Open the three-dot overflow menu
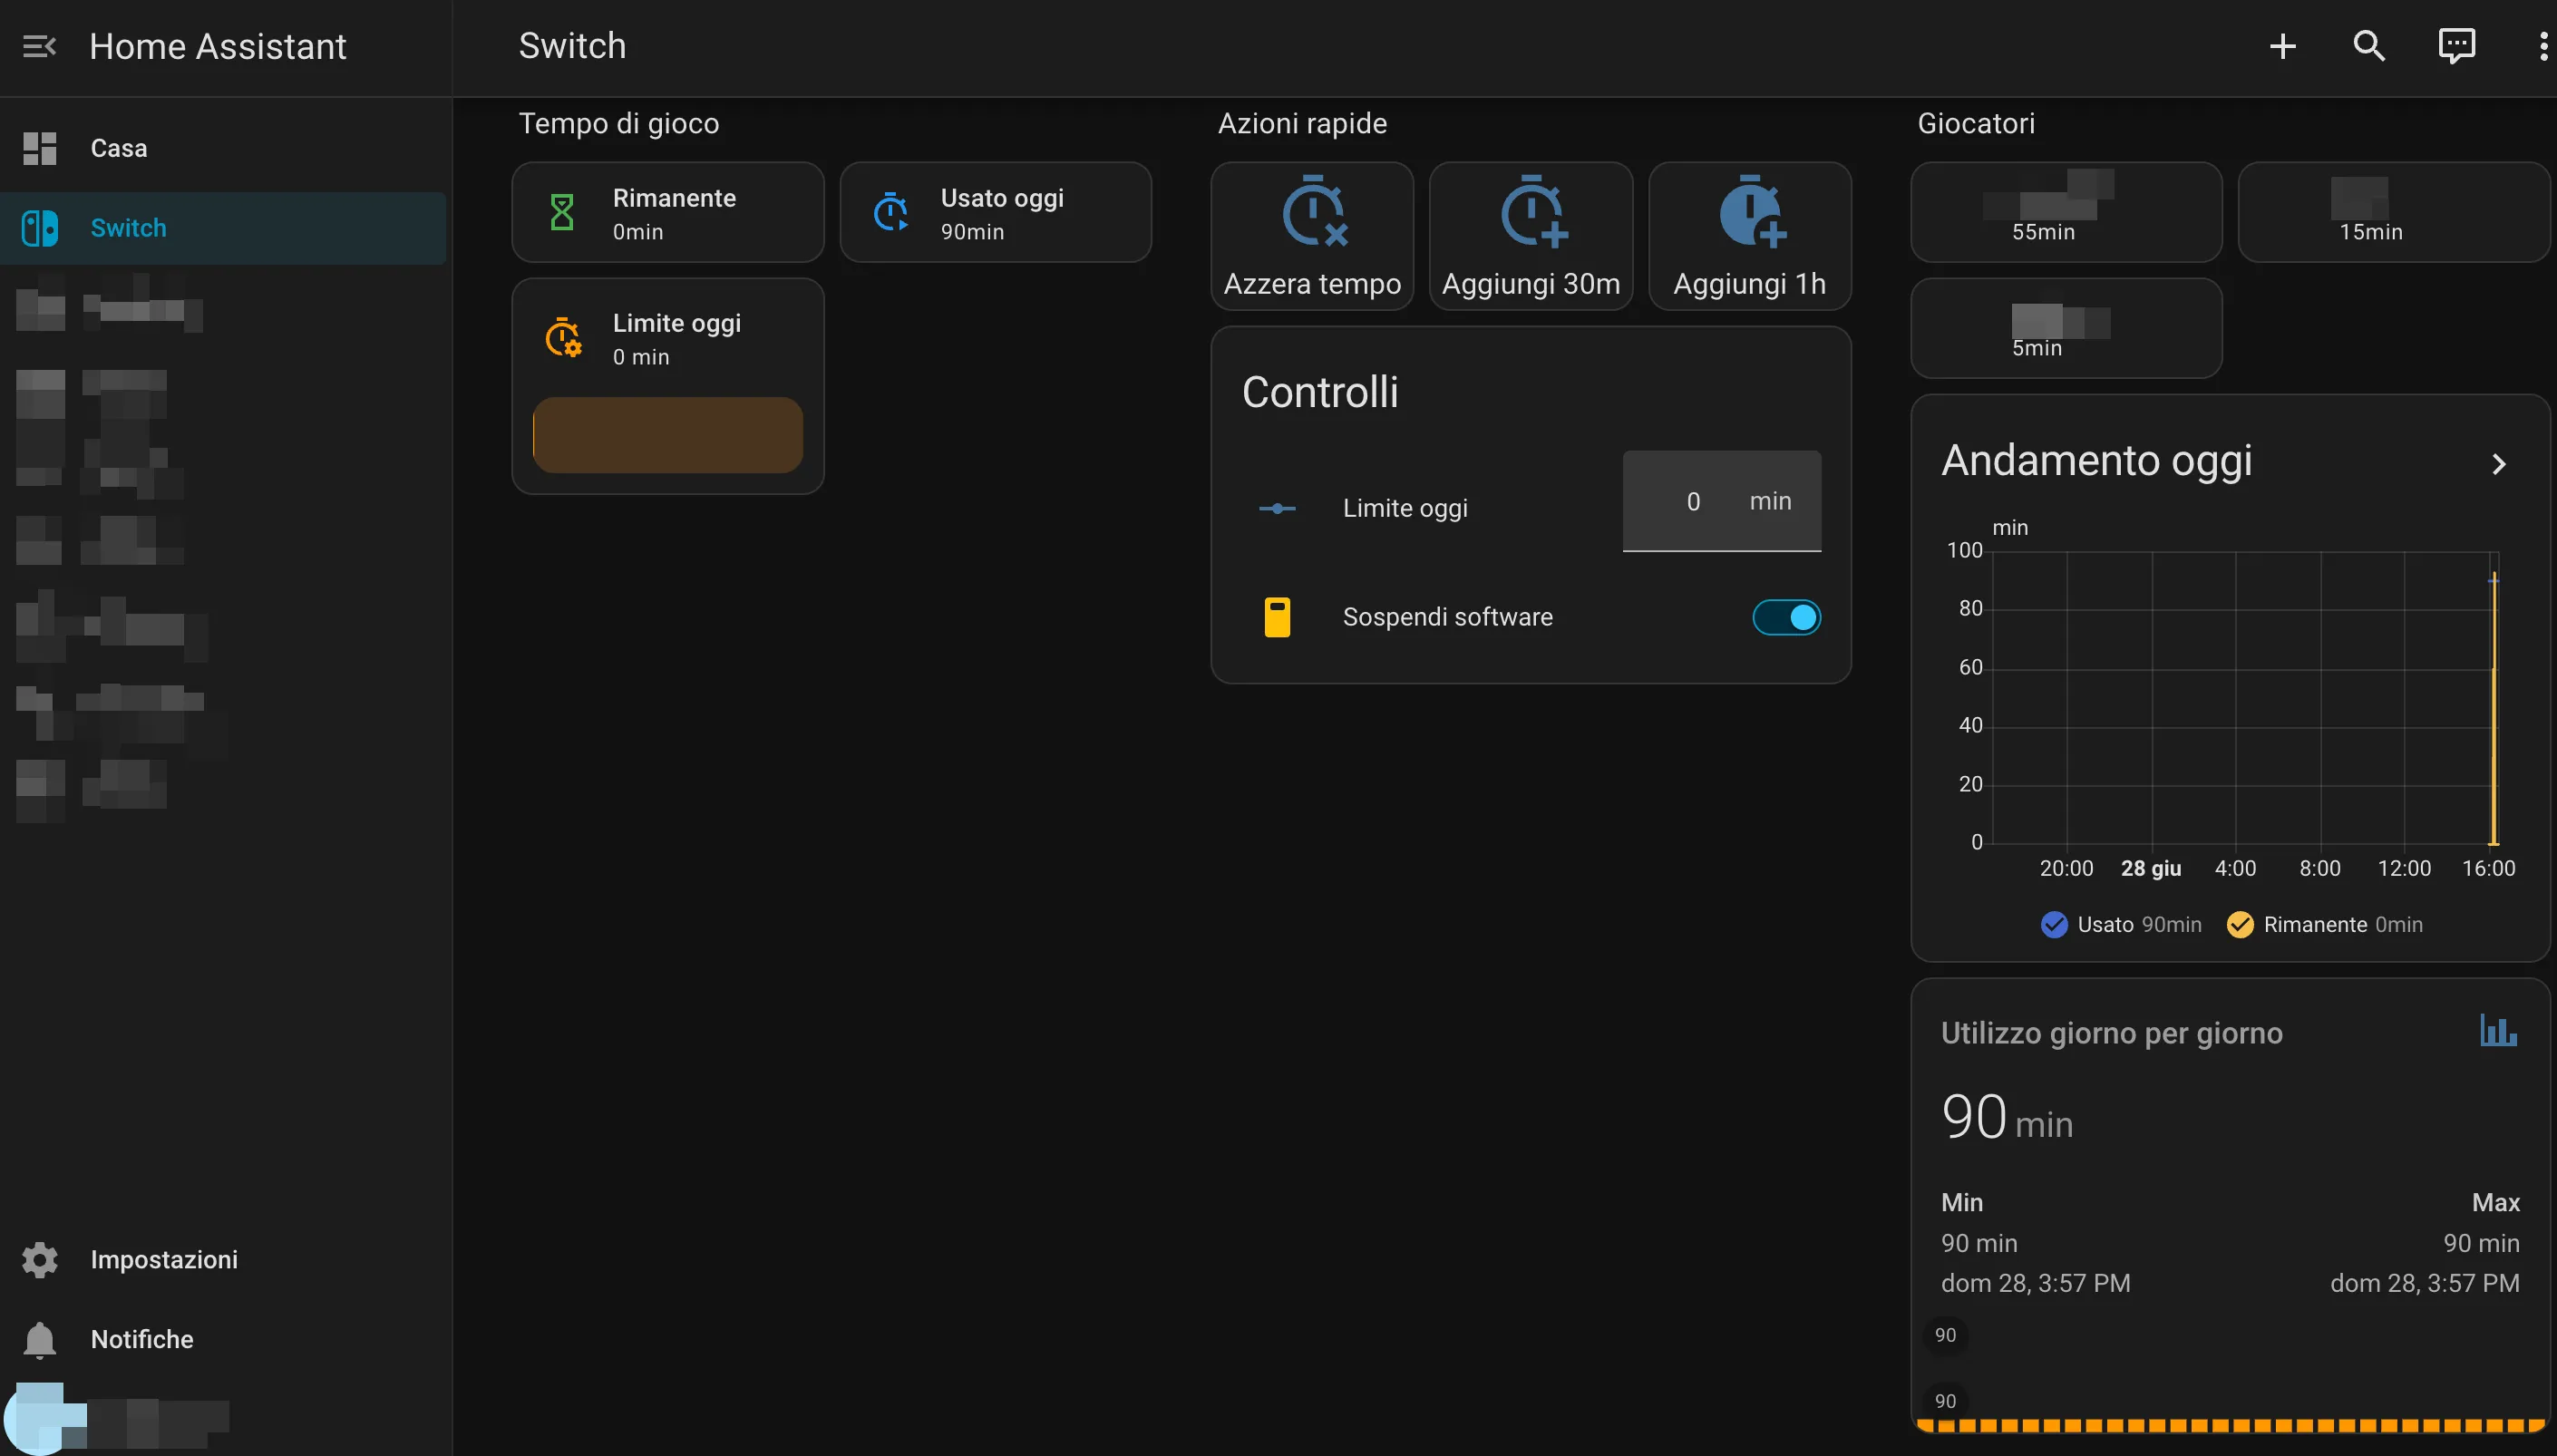2557x1456 pixels. pos(2543,46)
